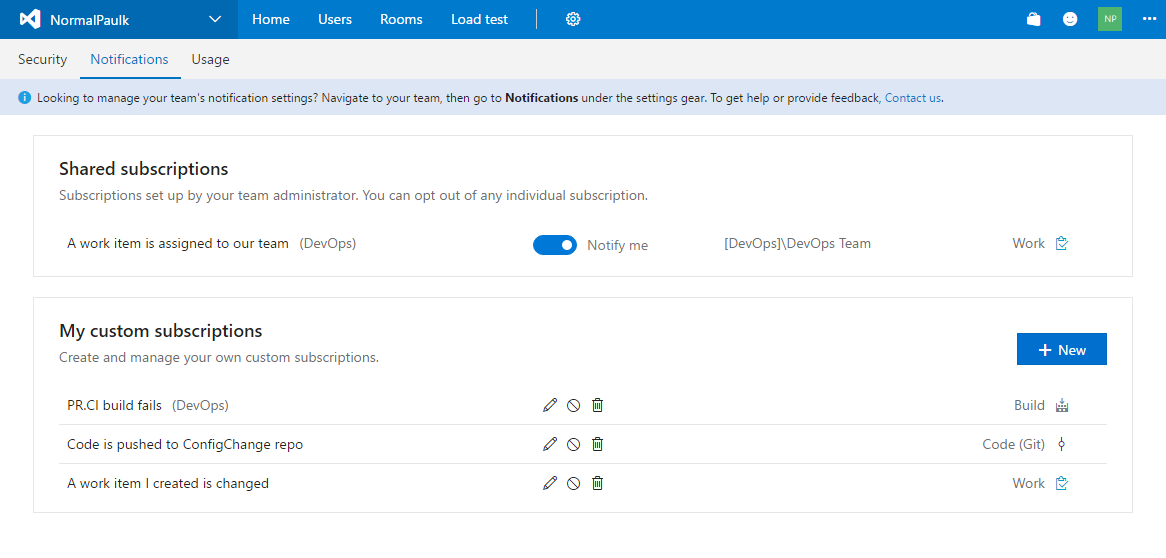Switch to the Security tab
Image resolution: width=1166 pixels, height=558 pixels.
(x=42, y=60)
